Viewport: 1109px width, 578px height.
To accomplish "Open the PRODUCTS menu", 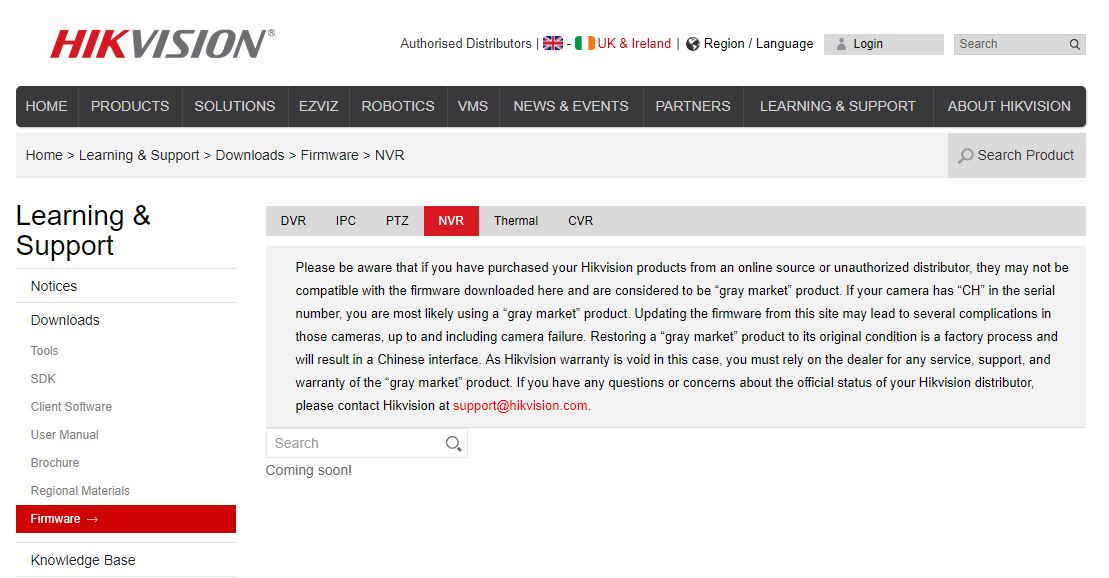I will [130, 106].
